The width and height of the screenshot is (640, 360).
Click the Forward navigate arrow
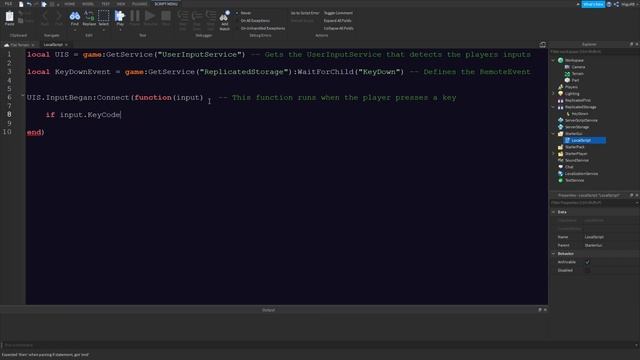tap(59, 16)
